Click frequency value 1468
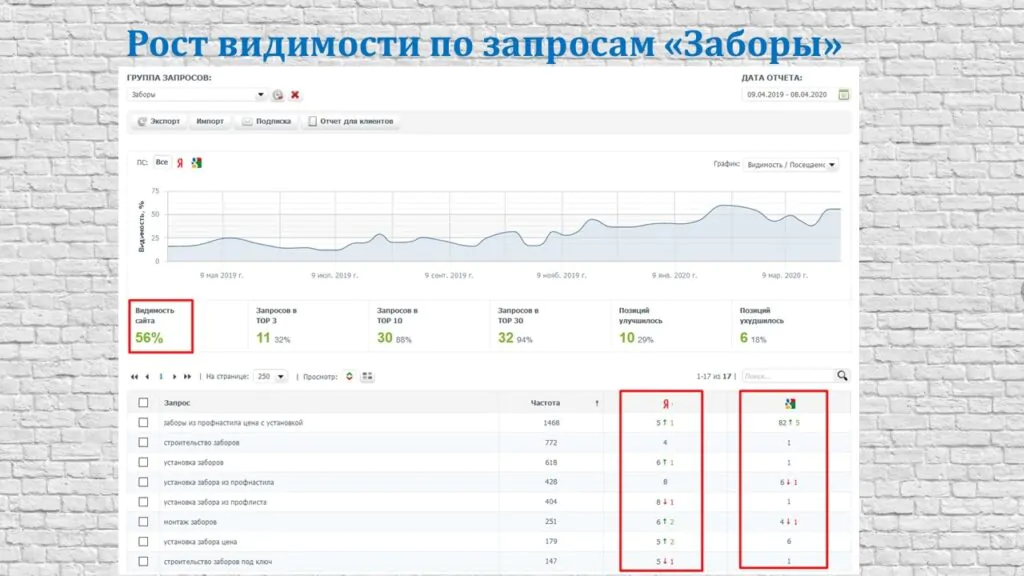 click(551, 423)
